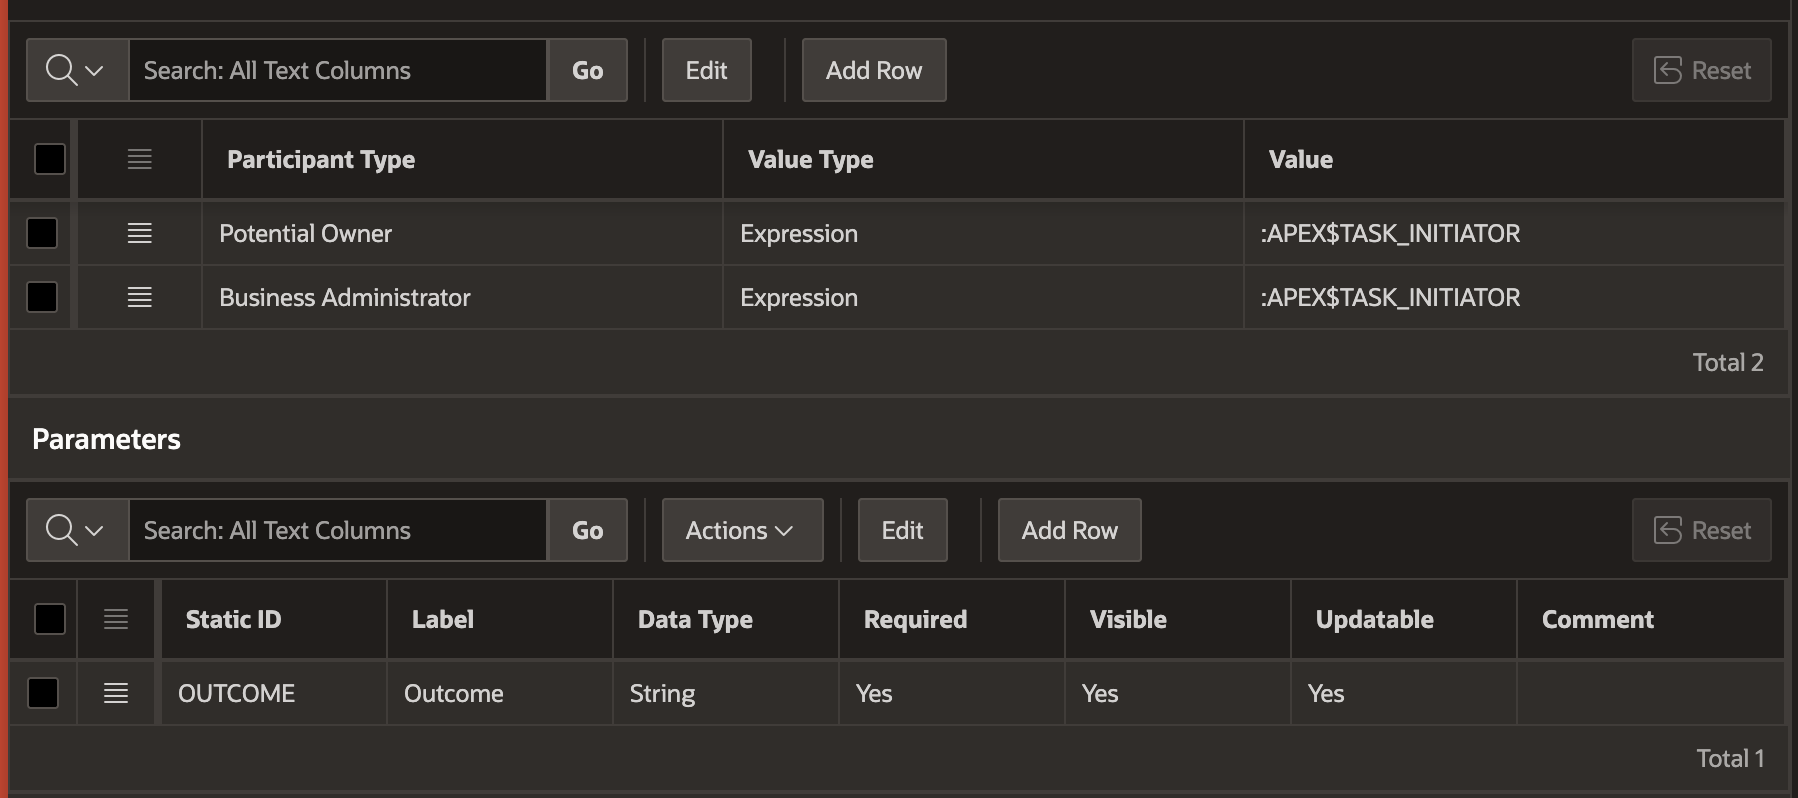Focus the Participants search text field
Screen dimensions: 1798x798
tap(338, 70)
